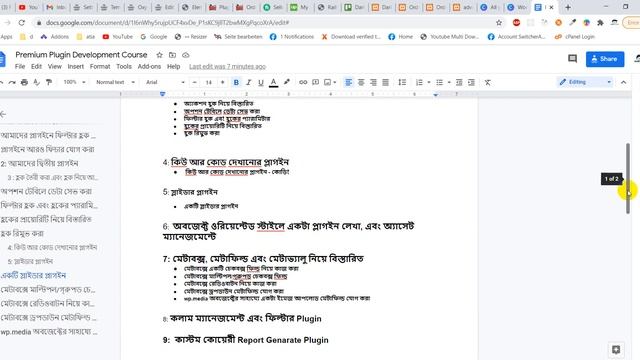Open the numbered list dropdown arrow
640x360 pixels.
click(x=429, y=82)
